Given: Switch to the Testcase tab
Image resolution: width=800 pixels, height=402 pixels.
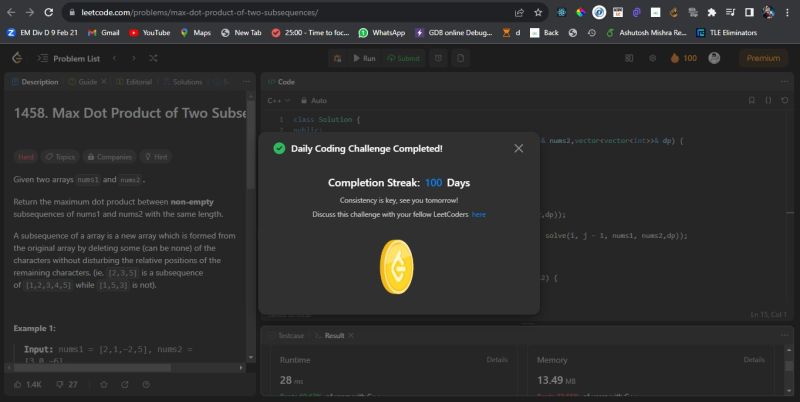Looking at the screenshot, I should click(x=286, y=335).
